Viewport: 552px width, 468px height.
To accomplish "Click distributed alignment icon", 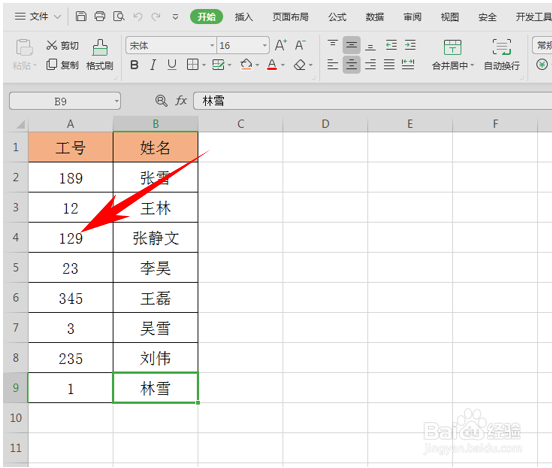I will [x=408, y=64].
